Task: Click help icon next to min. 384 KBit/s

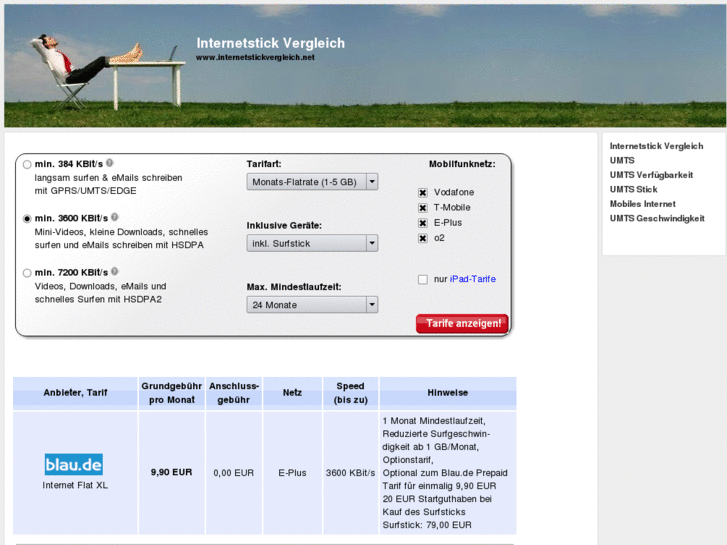Action: [110, 162]
